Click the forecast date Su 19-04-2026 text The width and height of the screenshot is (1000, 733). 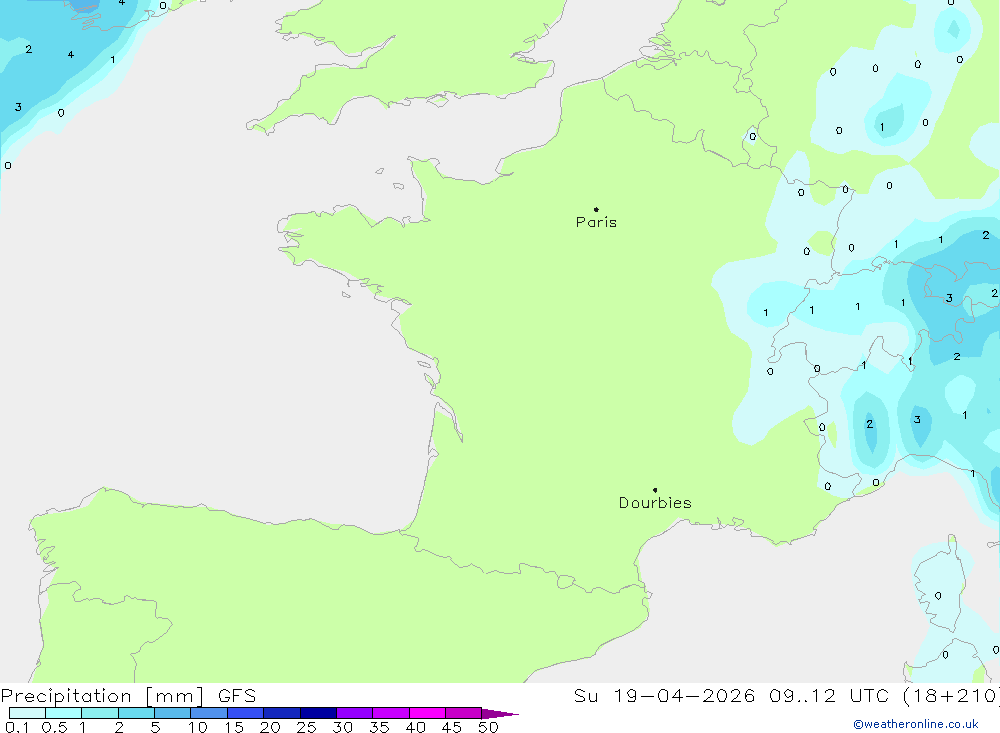click(x=664, y=696)
